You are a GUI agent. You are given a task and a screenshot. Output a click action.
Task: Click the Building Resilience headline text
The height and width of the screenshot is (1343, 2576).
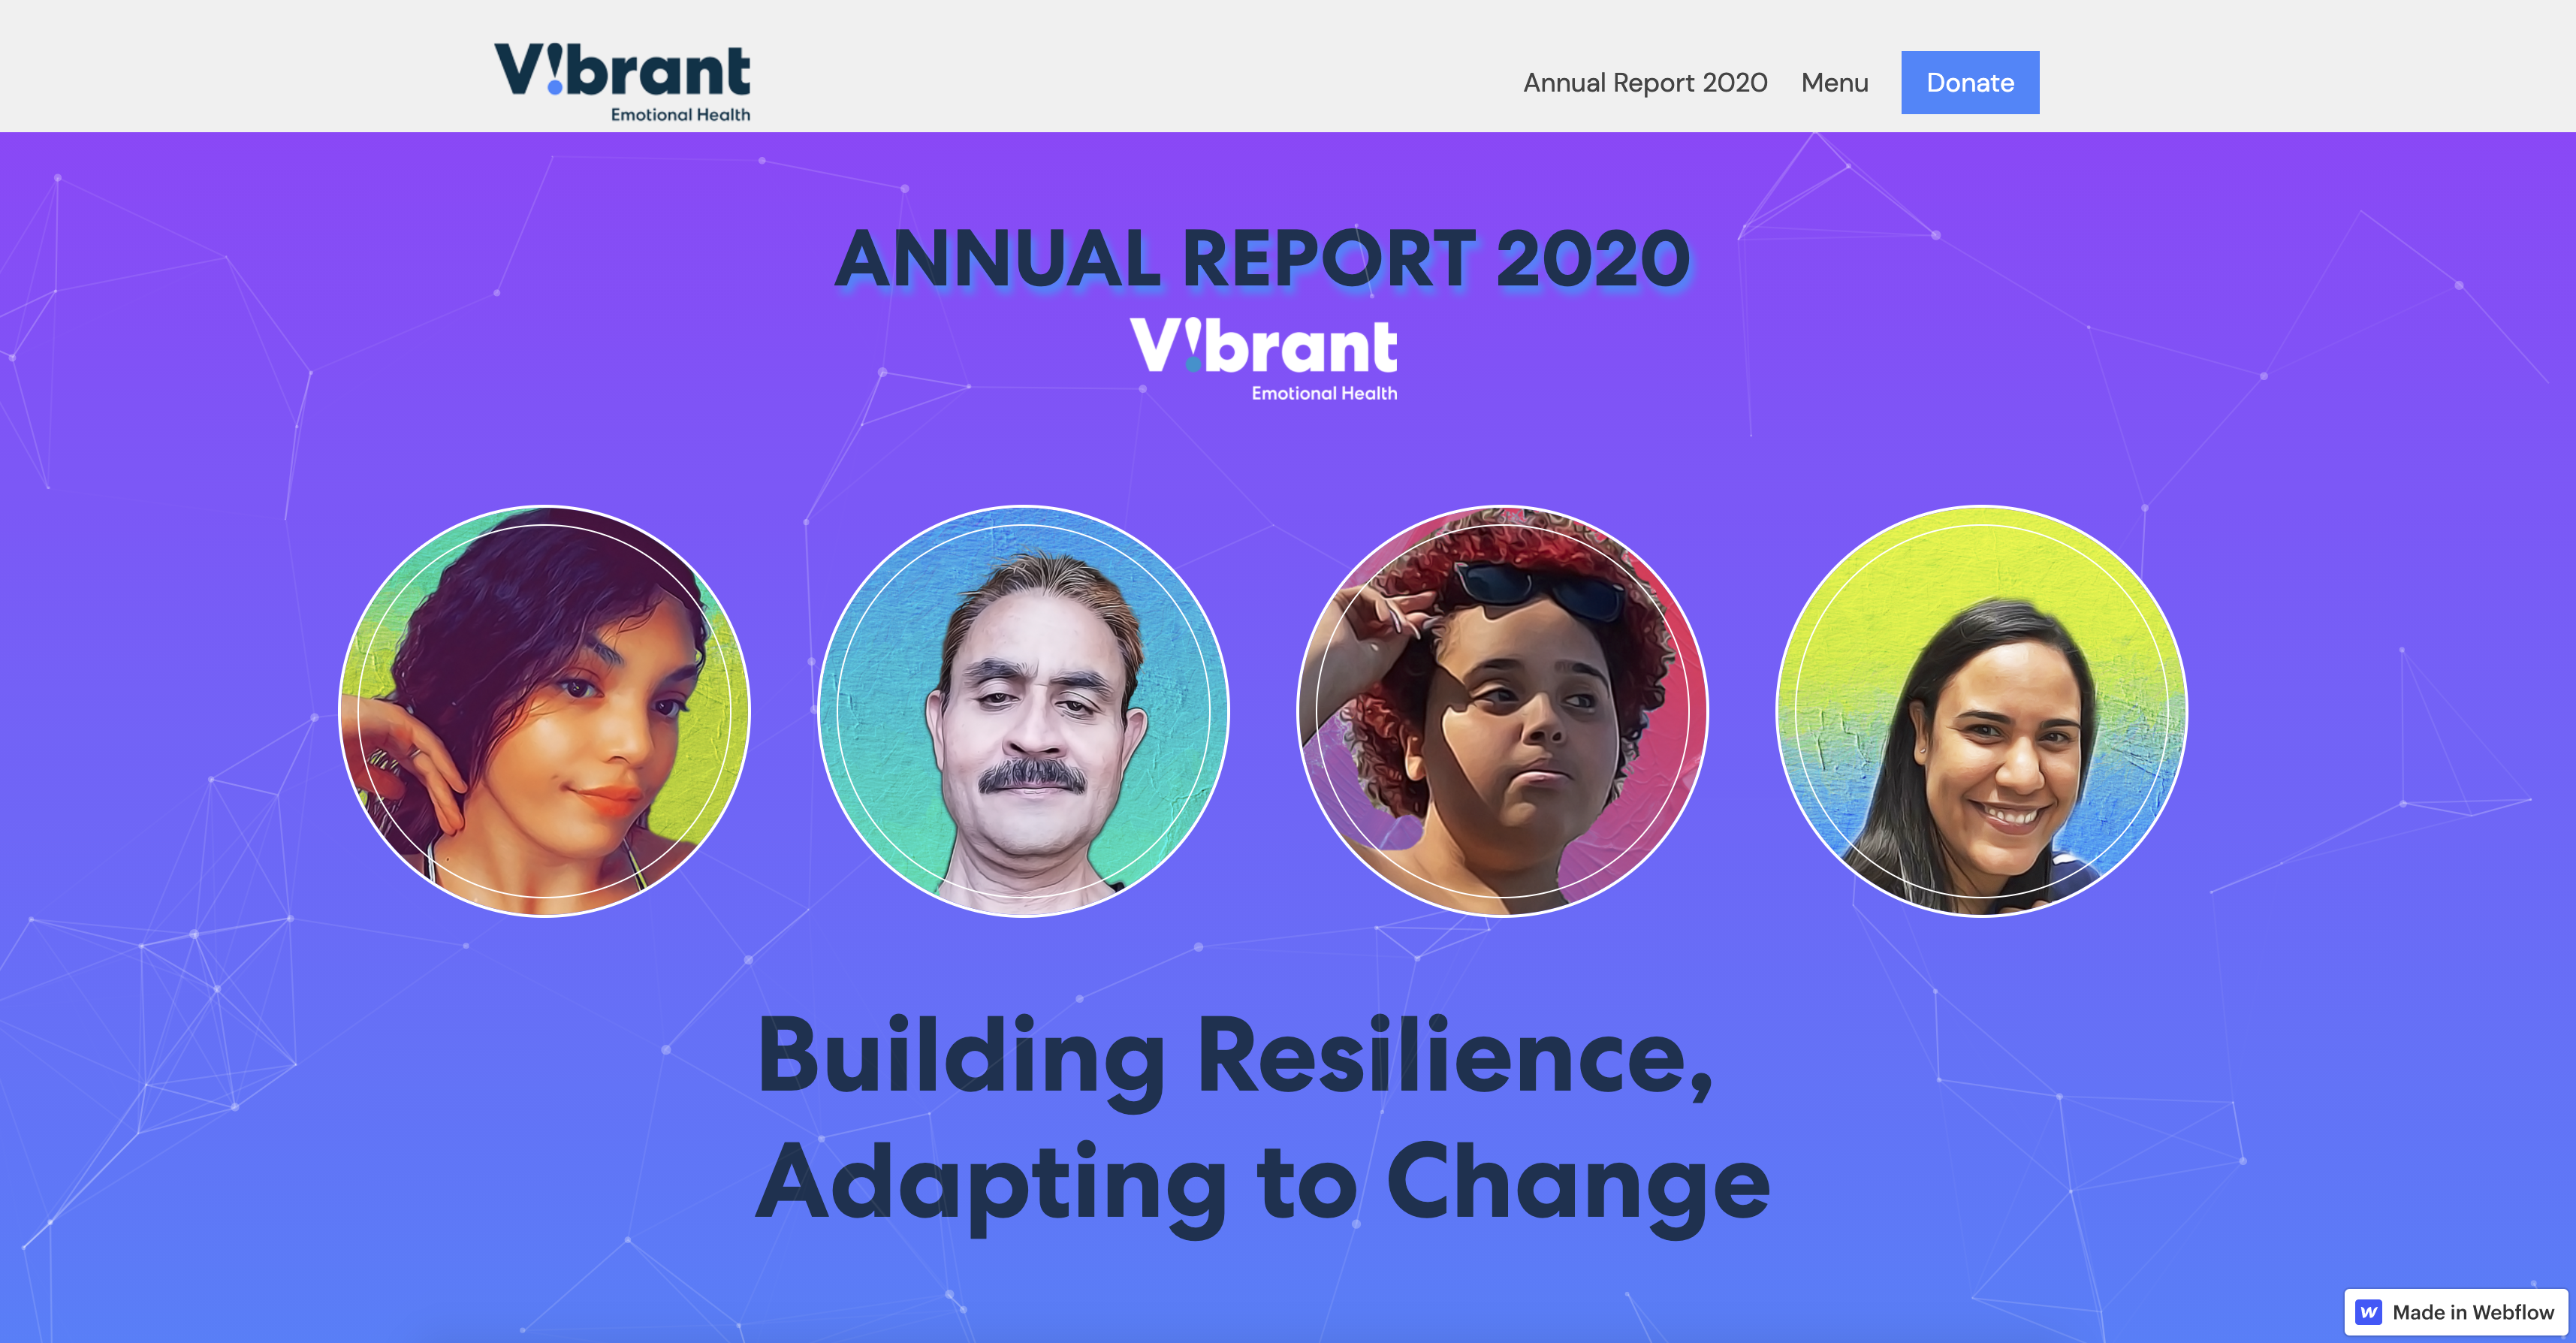pos(1235,1057)
